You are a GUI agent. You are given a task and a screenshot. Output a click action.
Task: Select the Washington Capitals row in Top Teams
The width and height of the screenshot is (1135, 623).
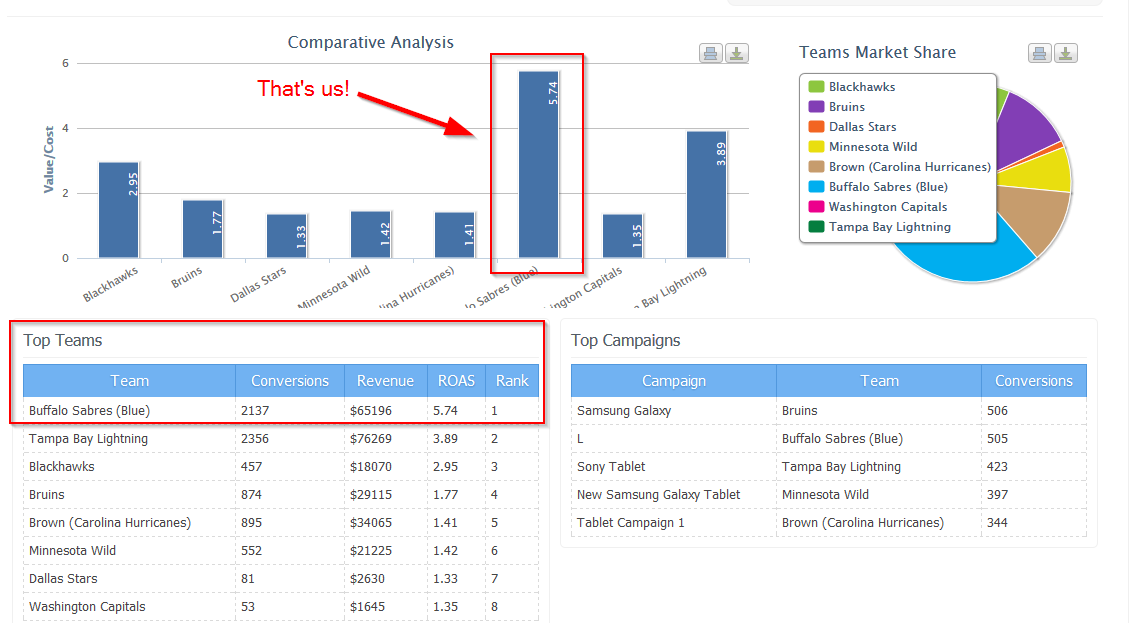pyautogui.click(x=87, y=607)
